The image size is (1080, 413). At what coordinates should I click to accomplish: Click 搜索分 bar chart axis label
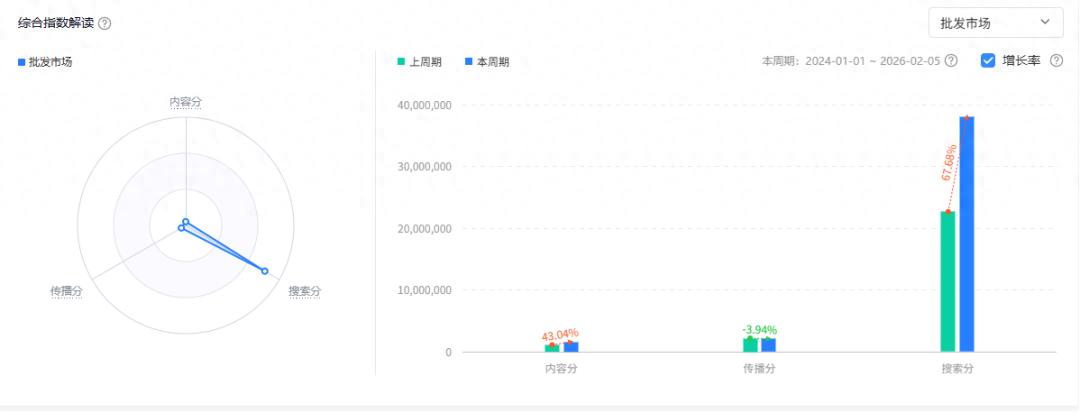click(958, 368)
